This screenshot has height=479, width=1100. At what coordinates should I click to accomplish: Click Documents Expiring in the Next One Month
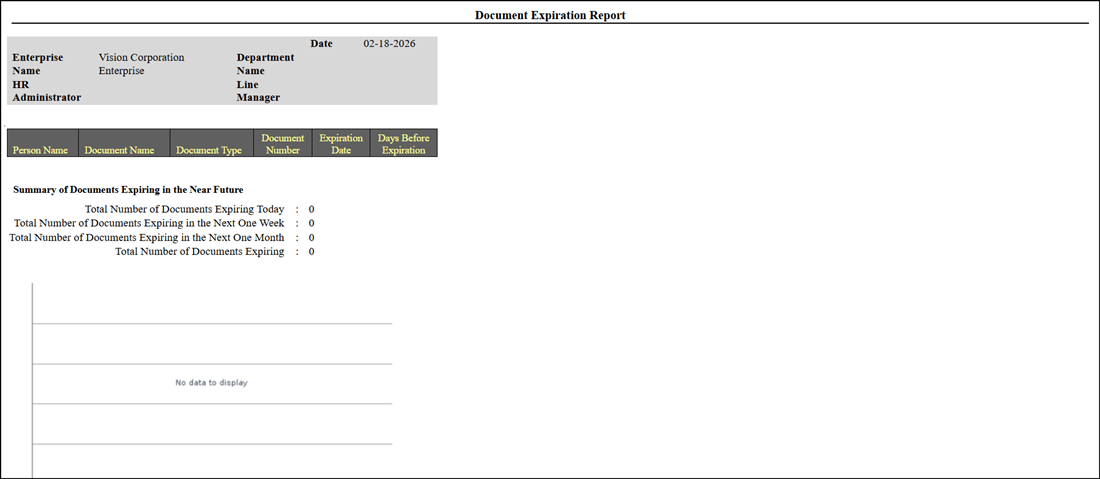tap(147, 237)
